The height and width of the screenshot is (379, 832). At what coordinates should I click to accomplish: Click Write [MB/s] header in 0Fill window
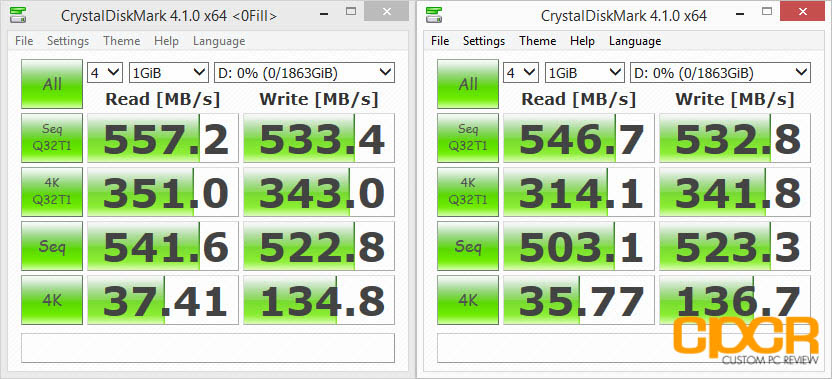point(319,99)
